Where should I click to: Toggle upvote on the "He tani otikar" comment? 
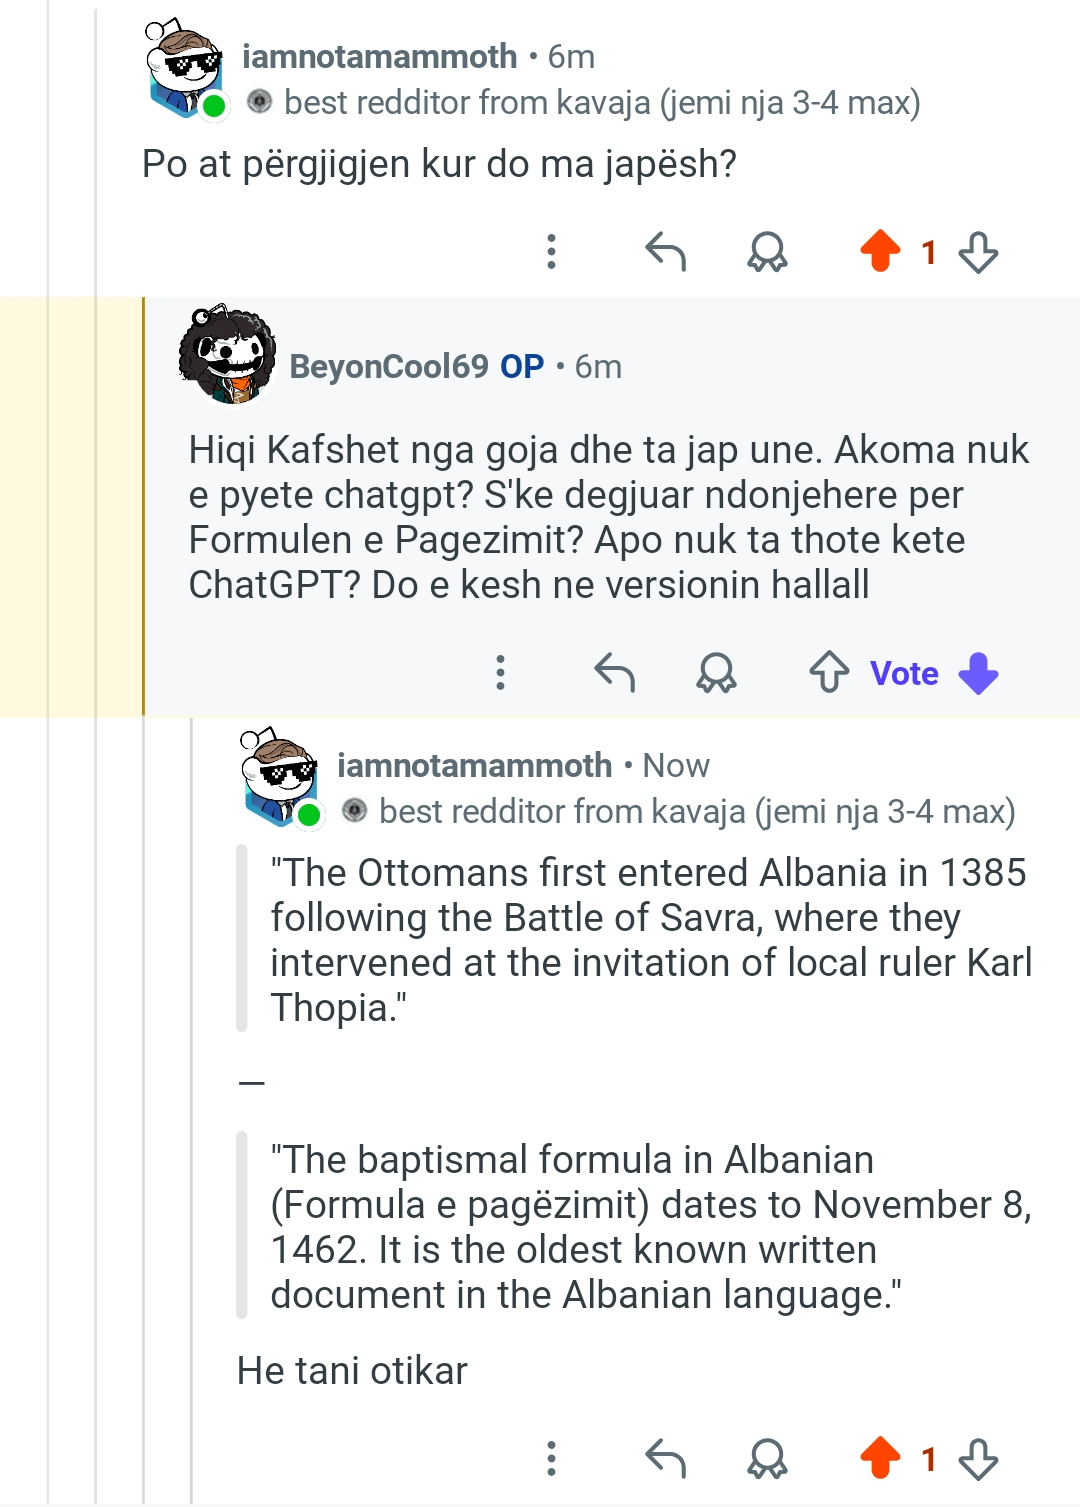click(x=881, y=1459)
